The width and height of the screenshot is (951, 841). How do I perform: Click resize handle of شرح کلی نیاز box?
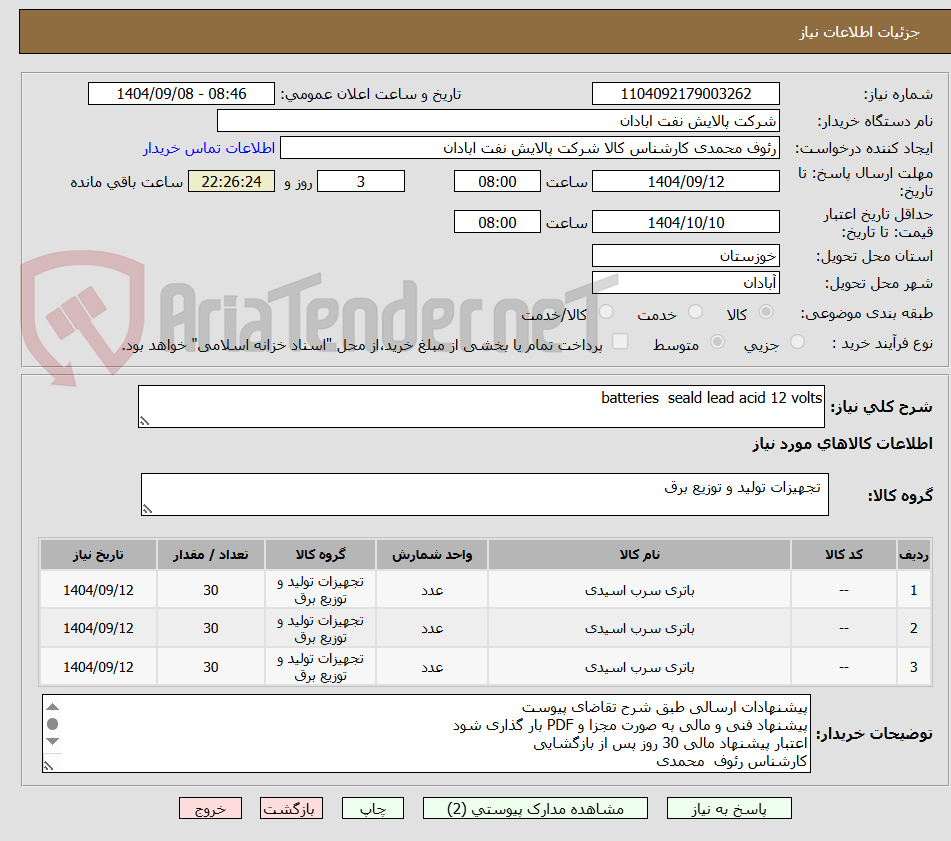(x=144, y=421)
